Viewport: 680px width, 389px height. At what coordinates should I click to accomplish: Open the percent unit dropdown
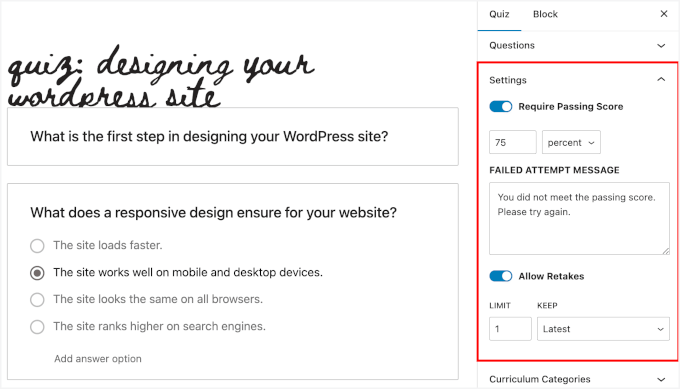point(571,142)
